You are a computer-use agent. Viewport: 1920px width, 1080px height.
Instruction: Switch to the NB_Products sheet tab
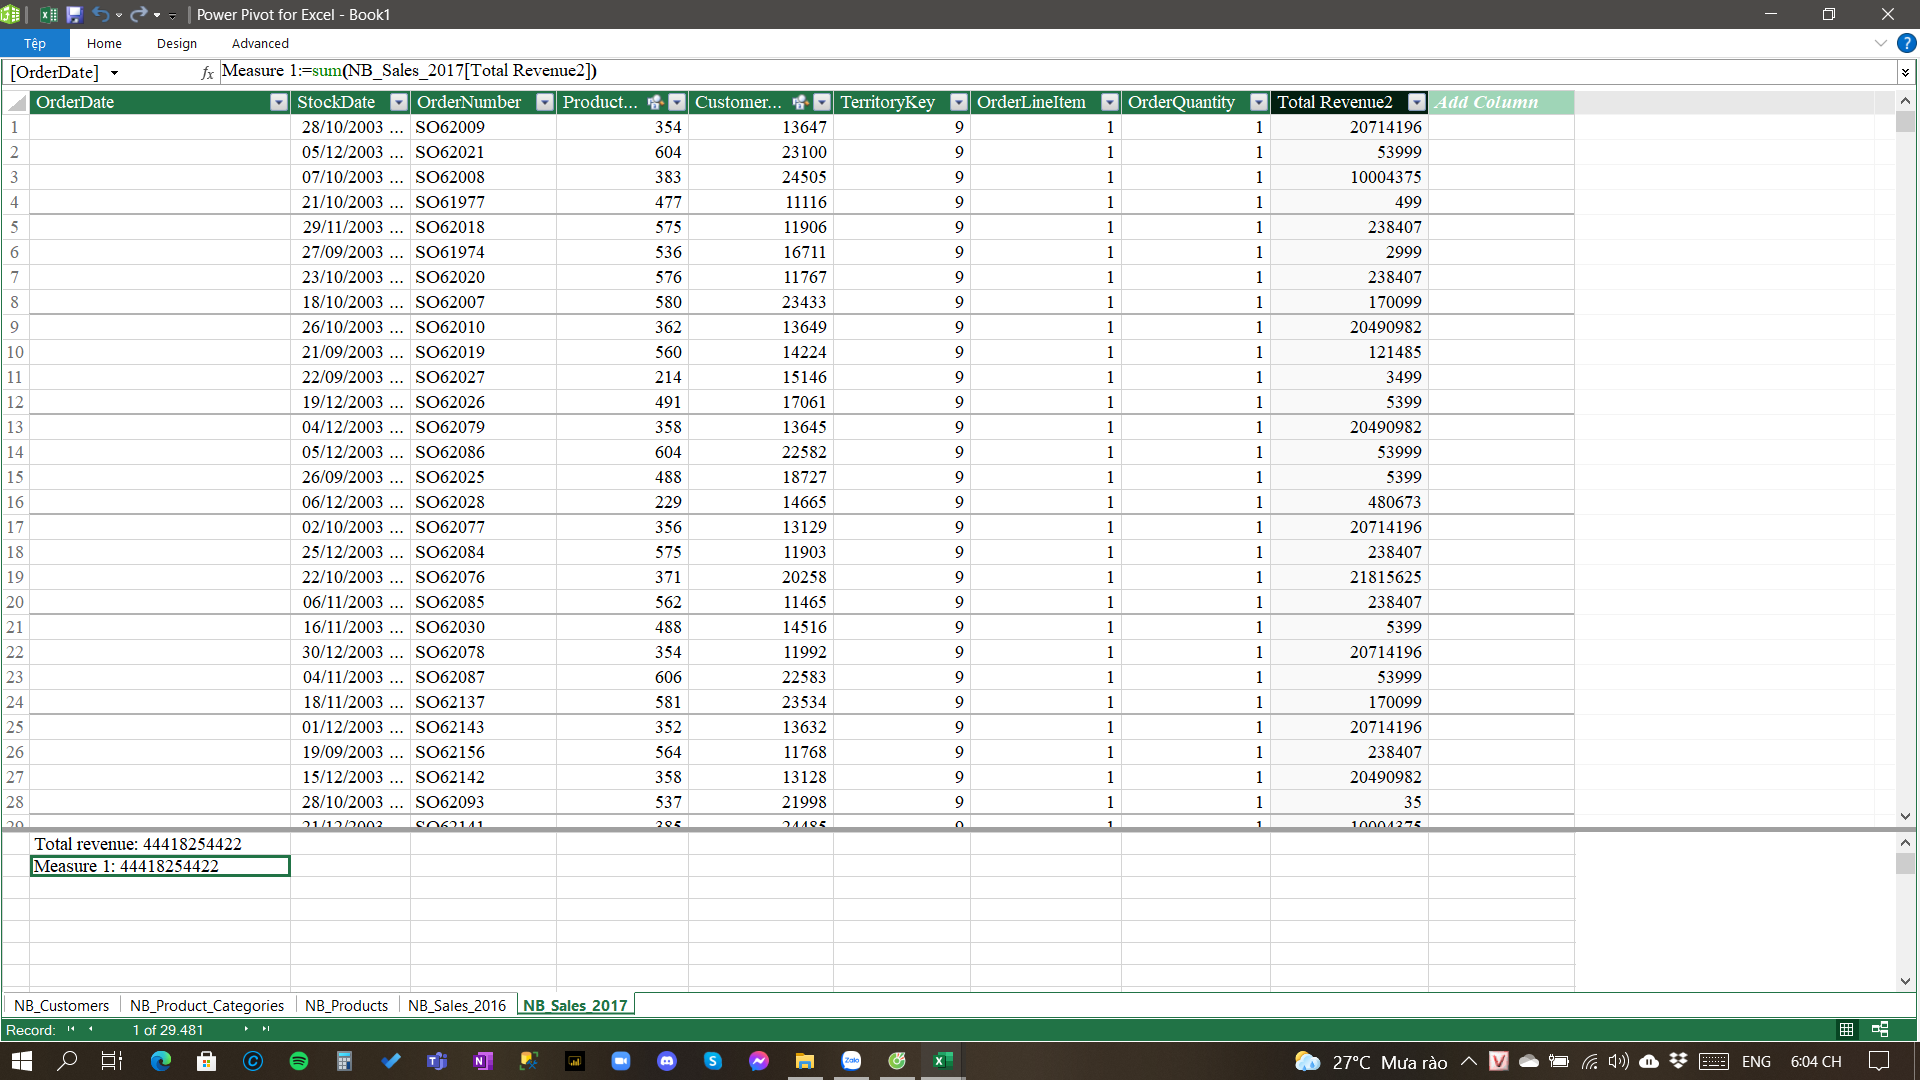(x=346, y=1005)
